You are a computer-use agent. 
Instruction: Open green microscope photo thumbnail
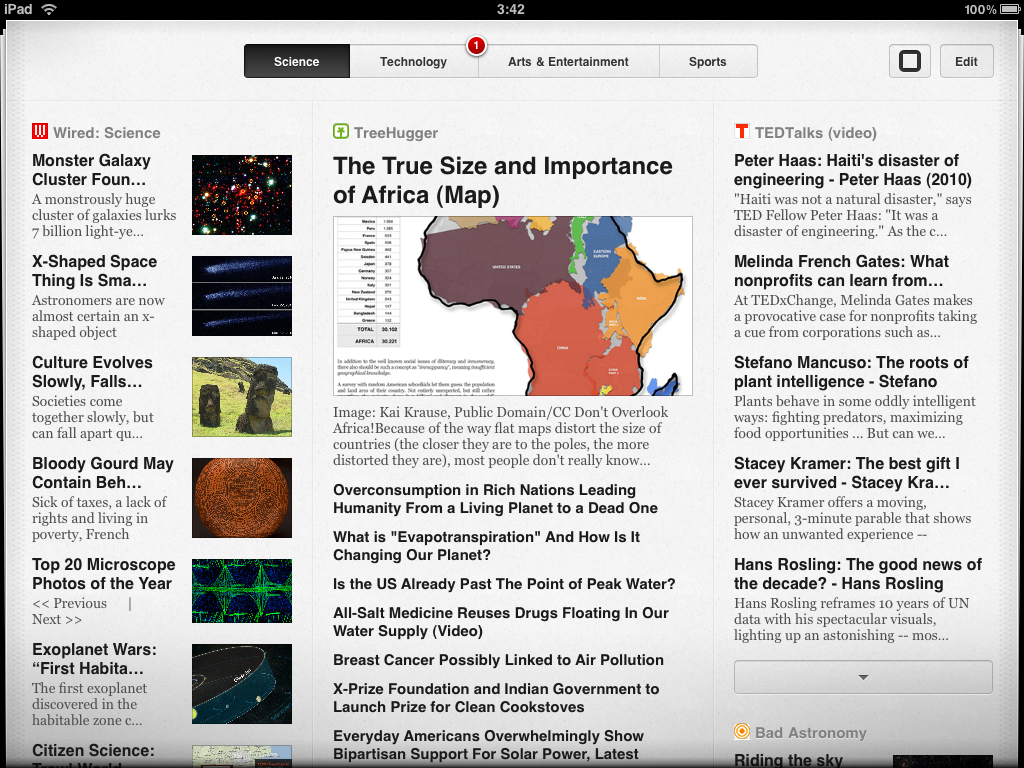[242, 591]
